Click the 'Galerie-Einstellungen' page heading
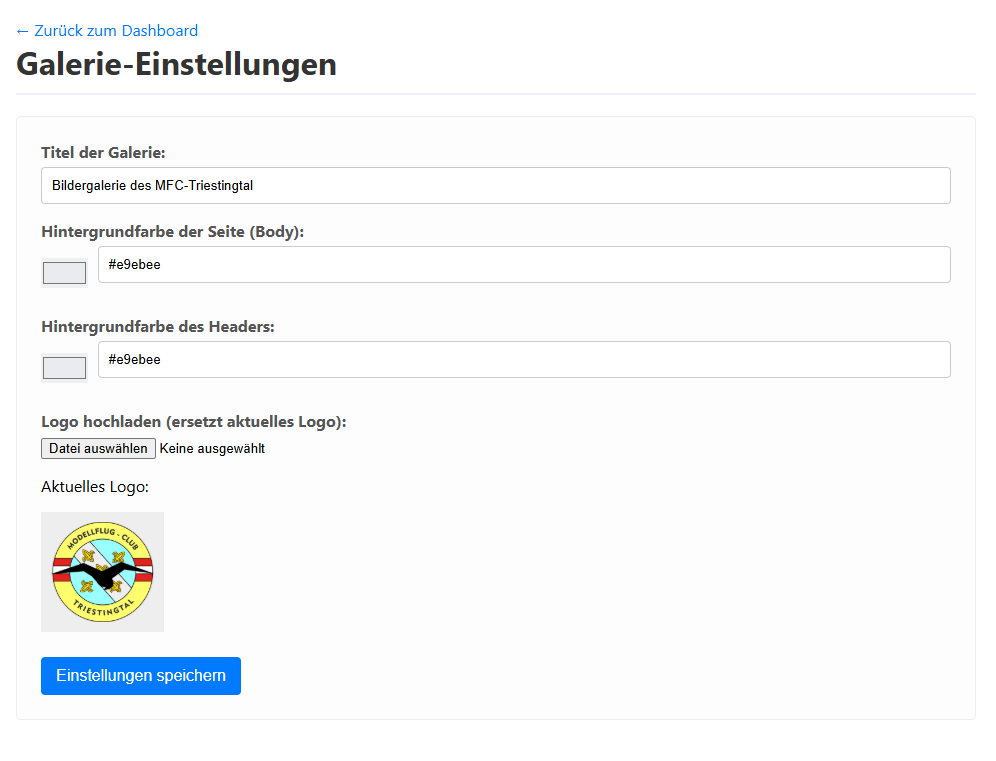Screen dimensions: 996x761 (x=176, y=64)
